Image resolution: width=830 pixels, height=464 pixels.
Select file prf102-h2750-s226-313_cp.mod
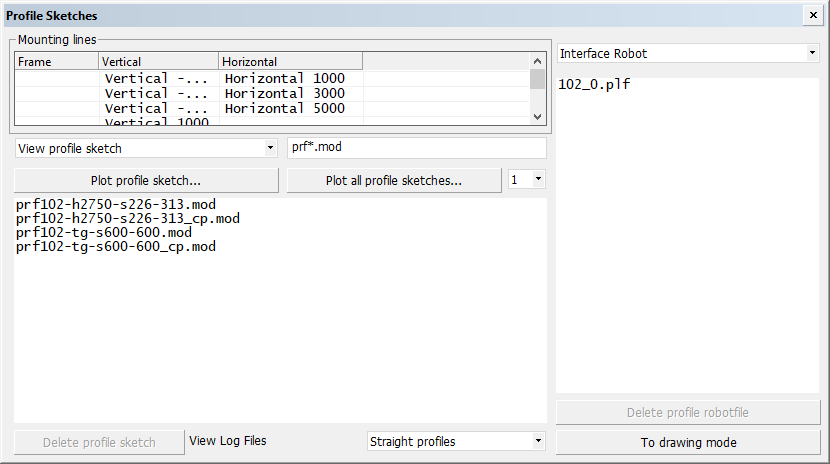[127, 219]
